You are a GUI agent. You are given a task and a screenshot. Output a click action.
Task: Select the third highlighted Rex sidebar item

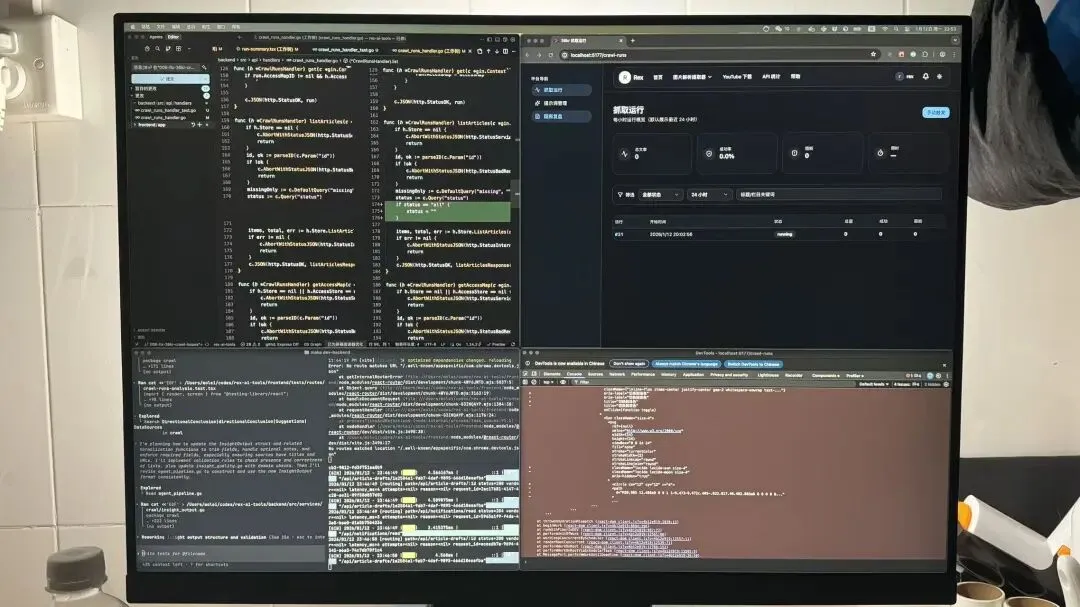click(x=561, y=116)
